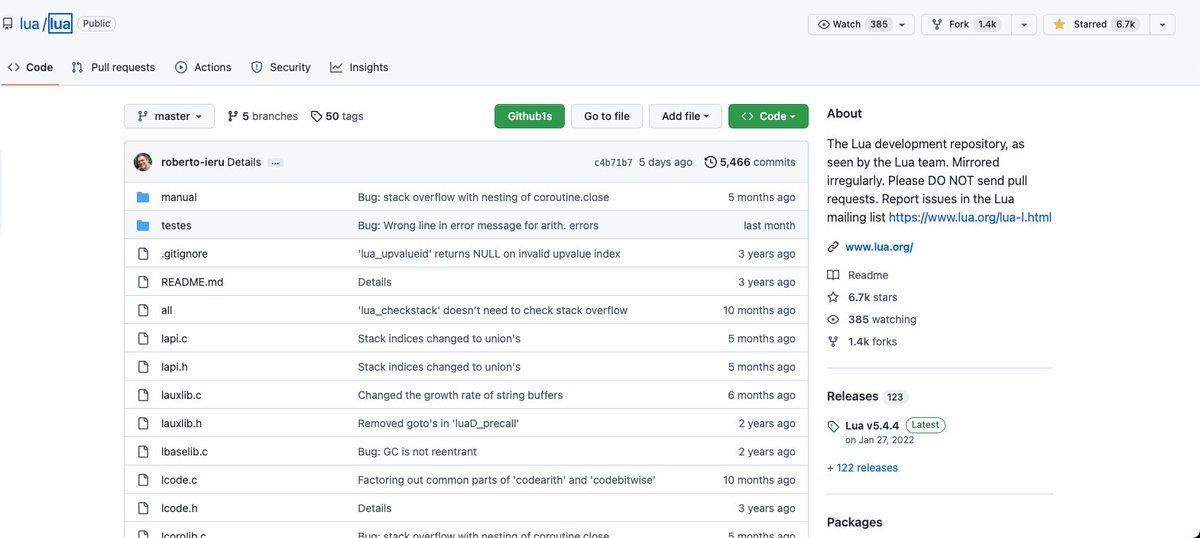Viewport: 1200px width, 538px height.
Task: Click the Go to file button
Action: 607,116
